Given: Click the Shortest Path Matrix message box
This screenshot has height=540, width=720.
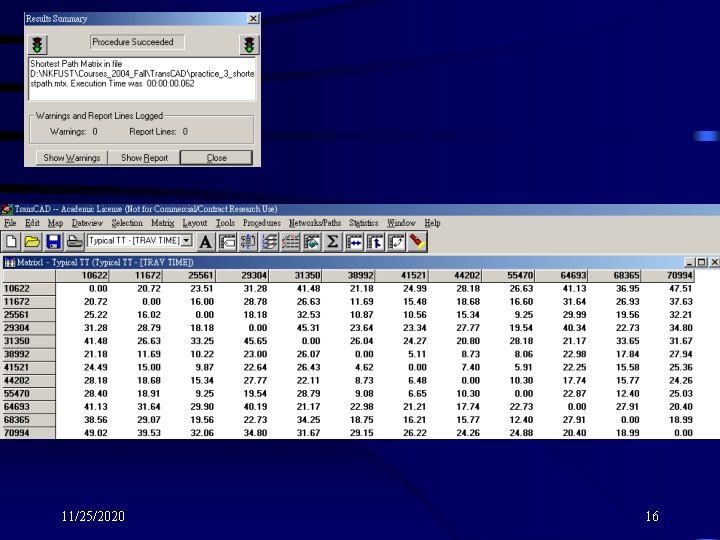Looking at the screenshot, I should [142, 79].
